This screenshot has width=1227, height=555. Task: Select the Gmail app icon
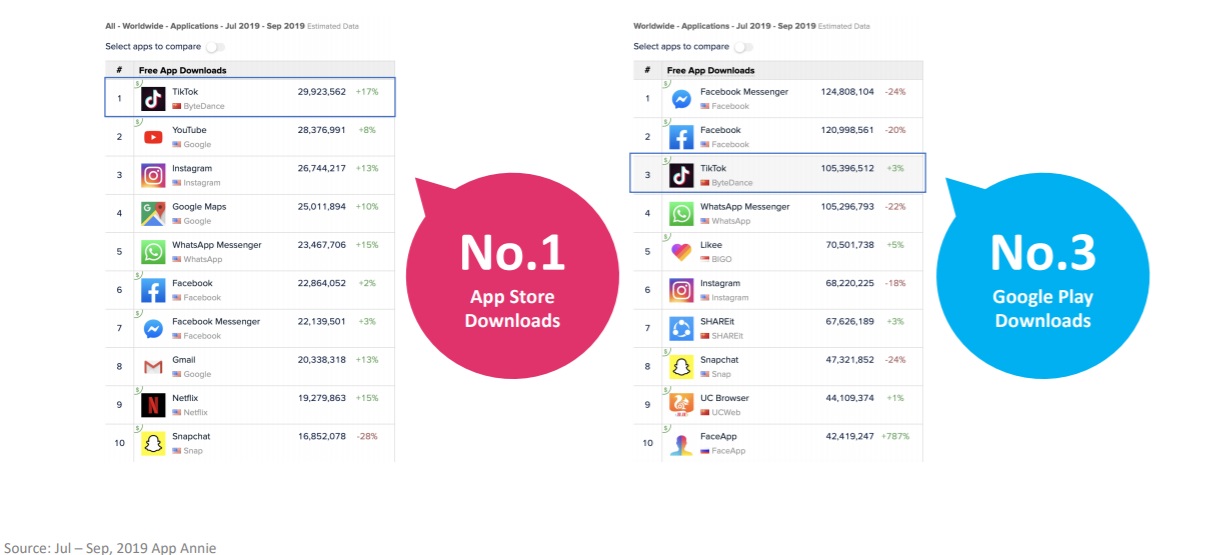(x=153, y=367)
